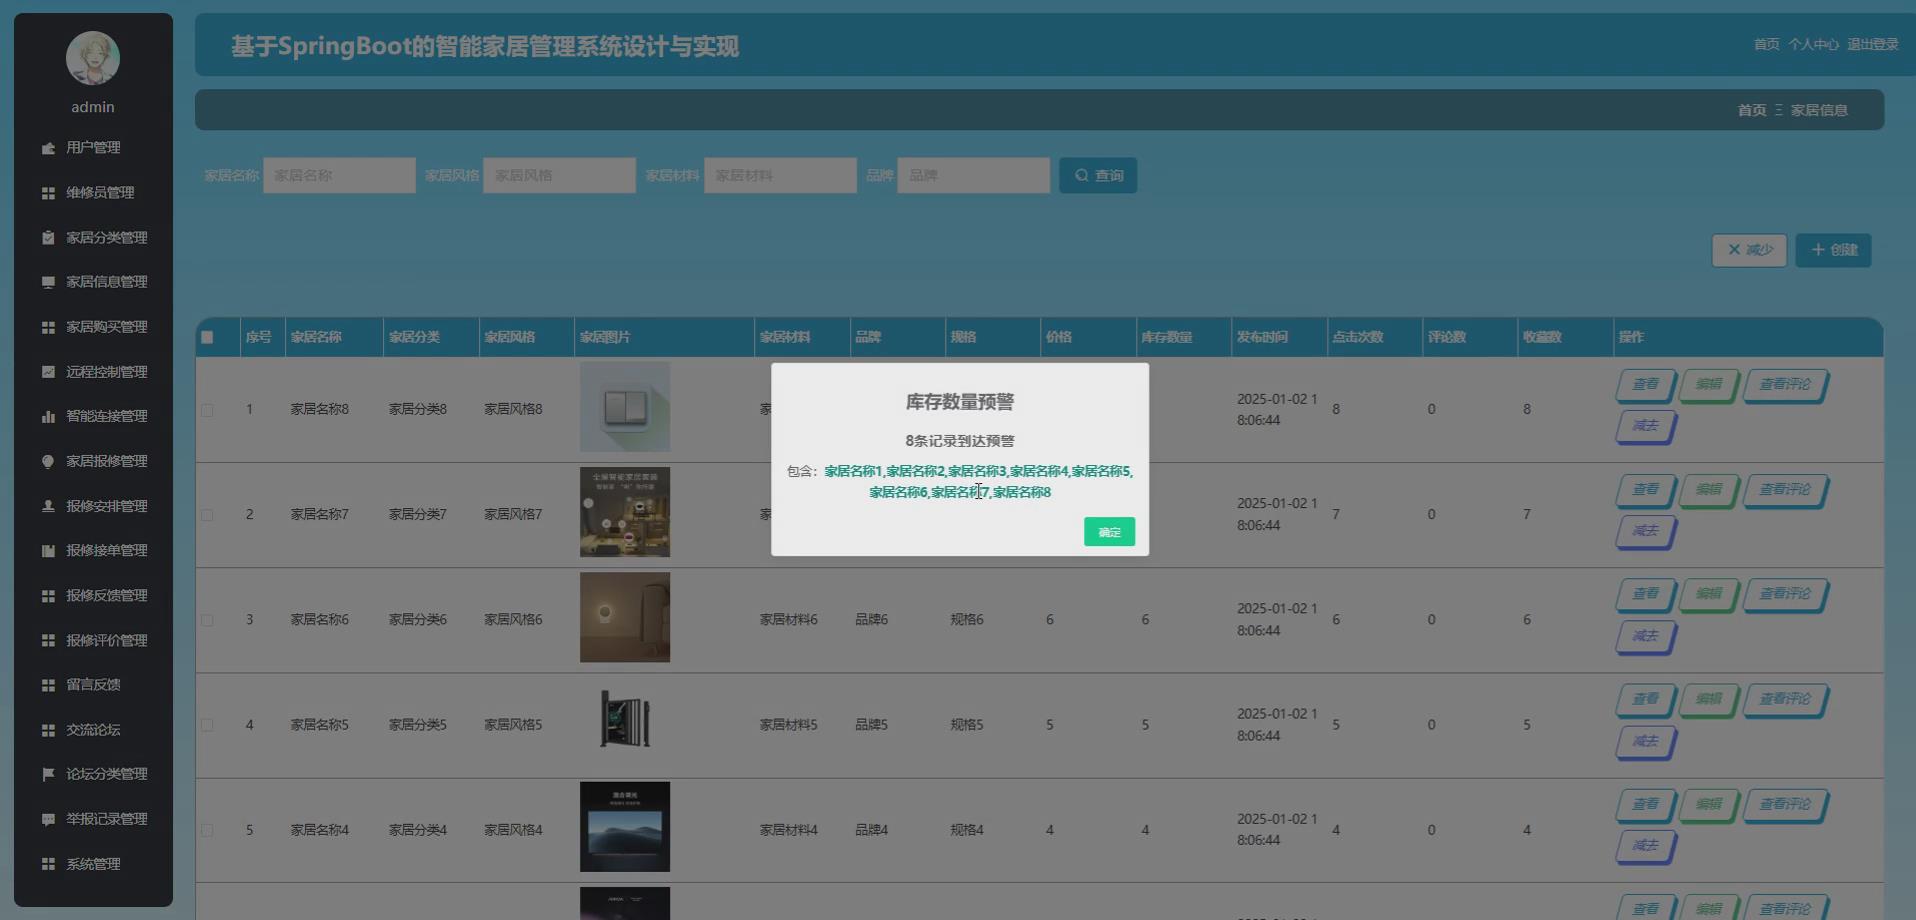Open 交流论坛 menu item
Viewport: 1916px width, 920px height.
click(93, 730)
